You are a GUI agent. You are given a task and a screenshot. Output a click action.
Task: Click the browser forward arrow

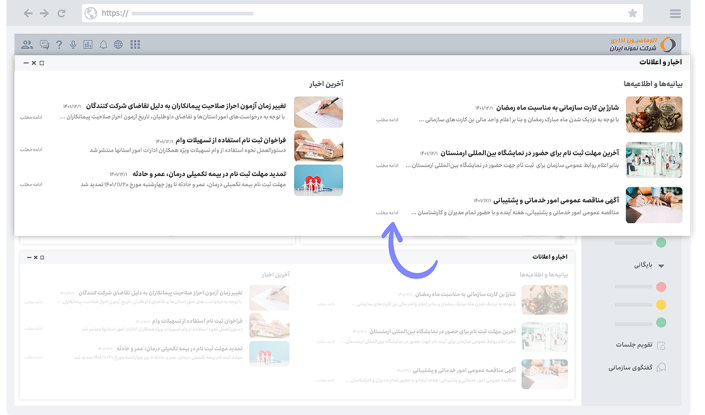pyautogui.click(x=44, y=13)
